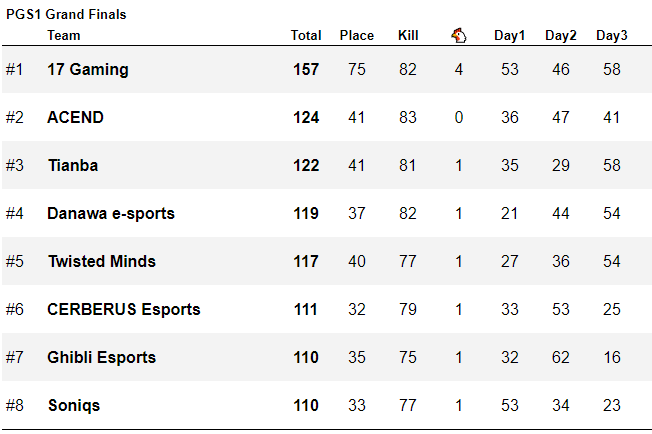Click the Place column header
This screenshot has width=652, height=434.
coord(357,36)
